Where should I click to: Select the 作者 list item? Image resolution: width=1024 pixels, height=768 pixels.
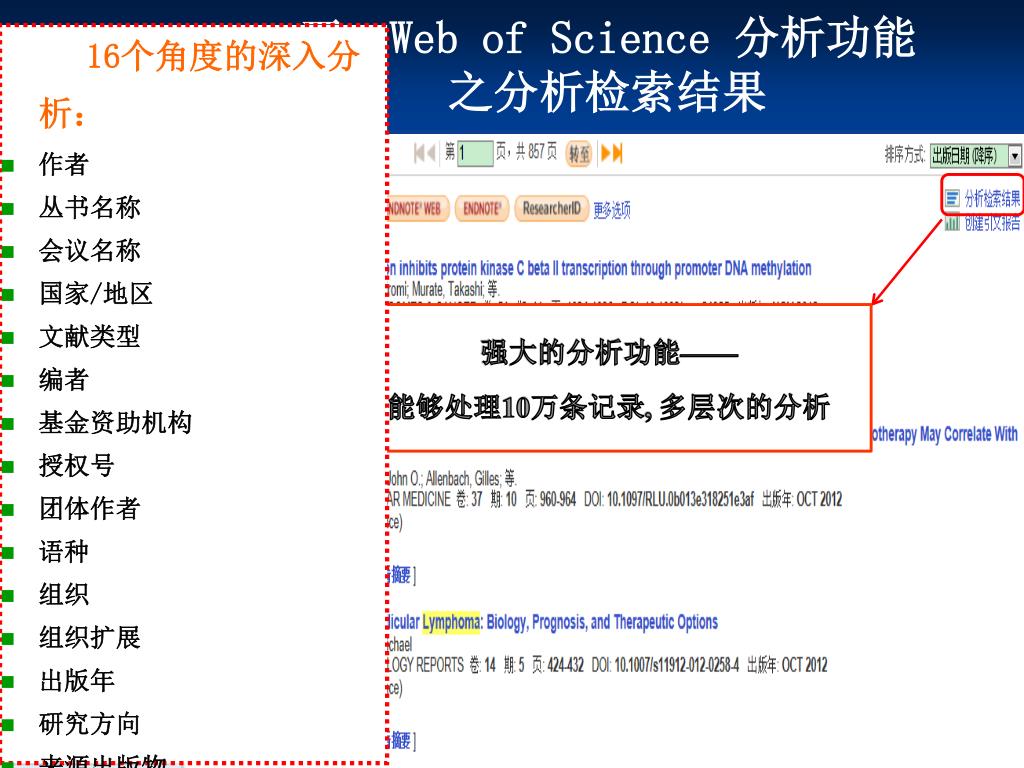[63, 164]
